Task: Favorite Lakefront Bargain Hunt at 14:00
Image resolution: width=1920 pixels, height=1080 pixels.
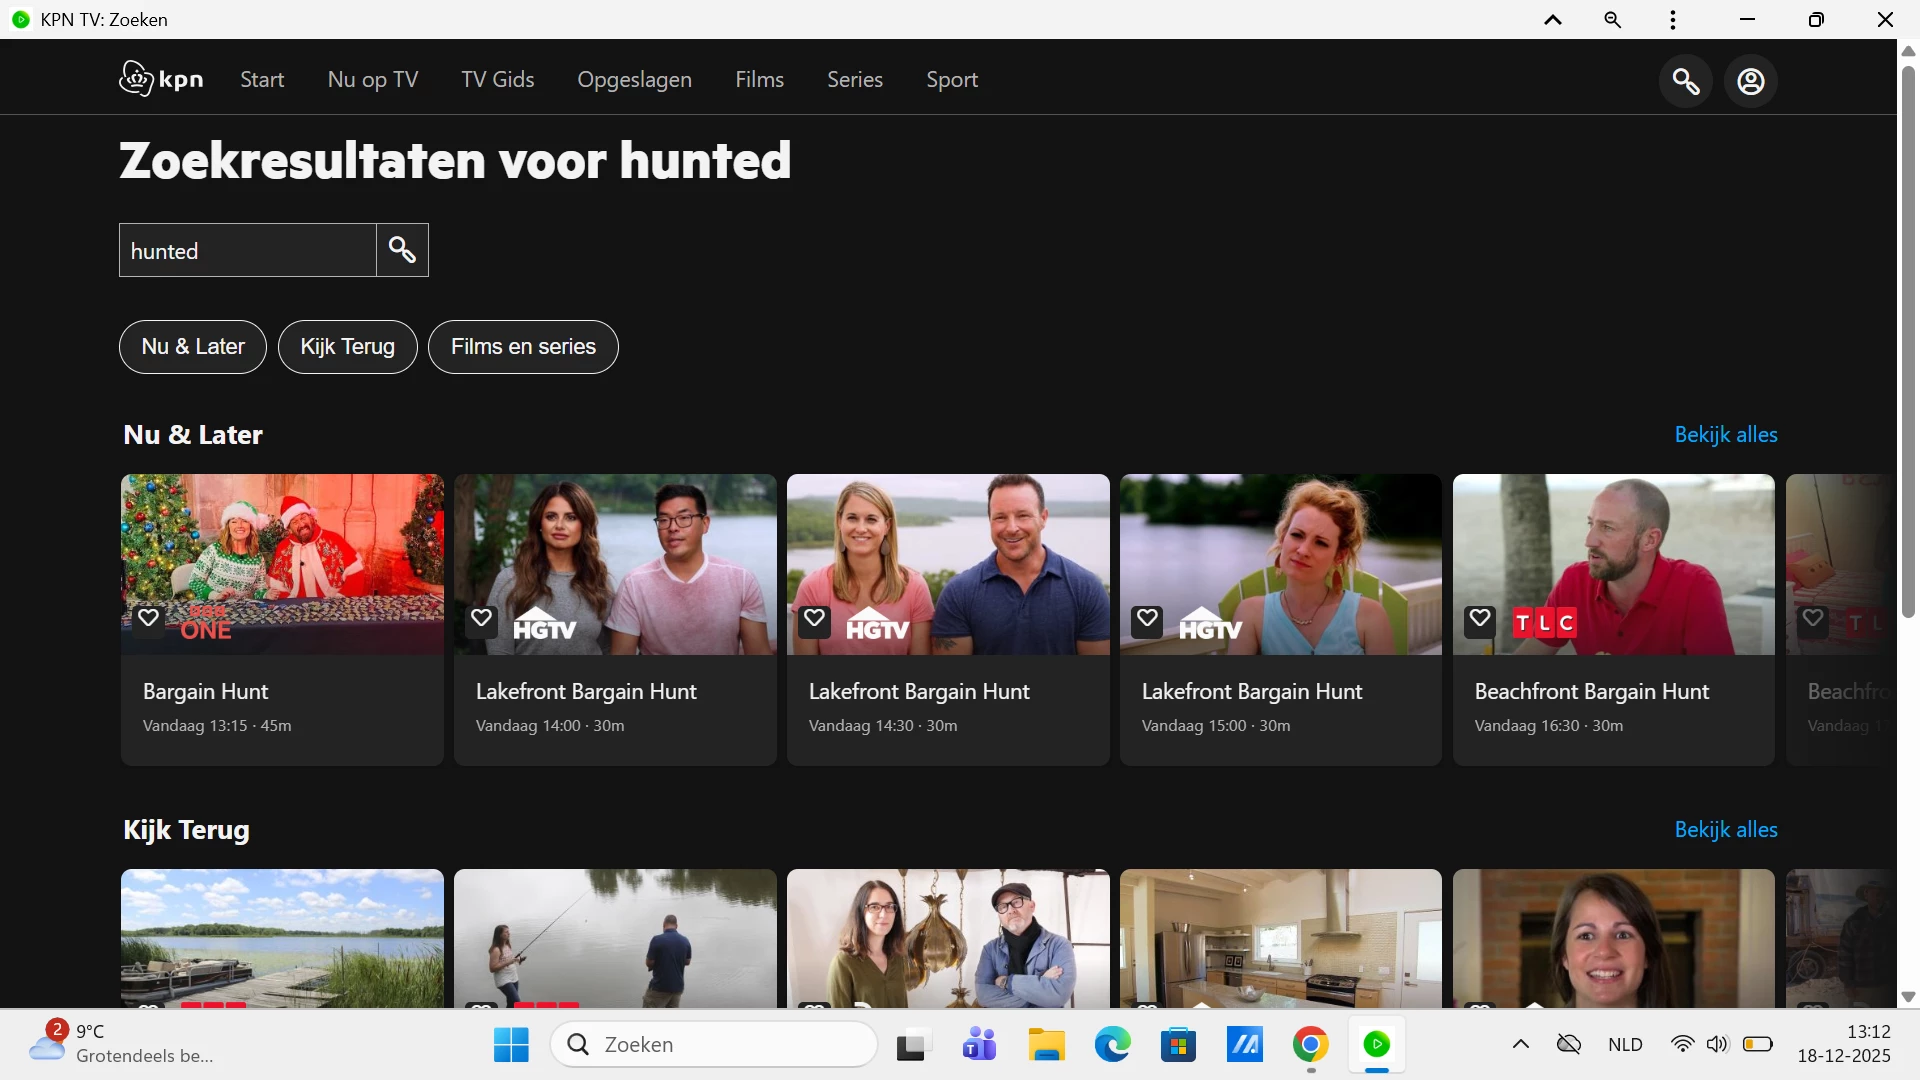Action: pos(482,618)
